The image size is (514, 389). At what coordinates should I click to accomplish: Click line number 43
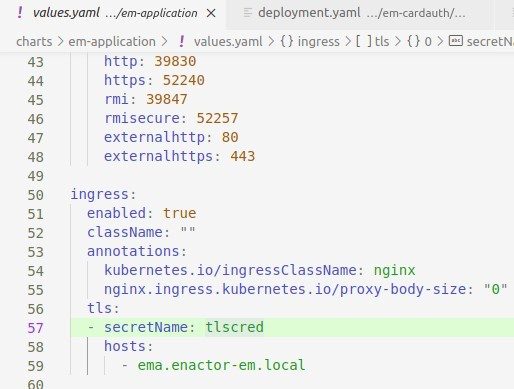[x=36, y=62]
